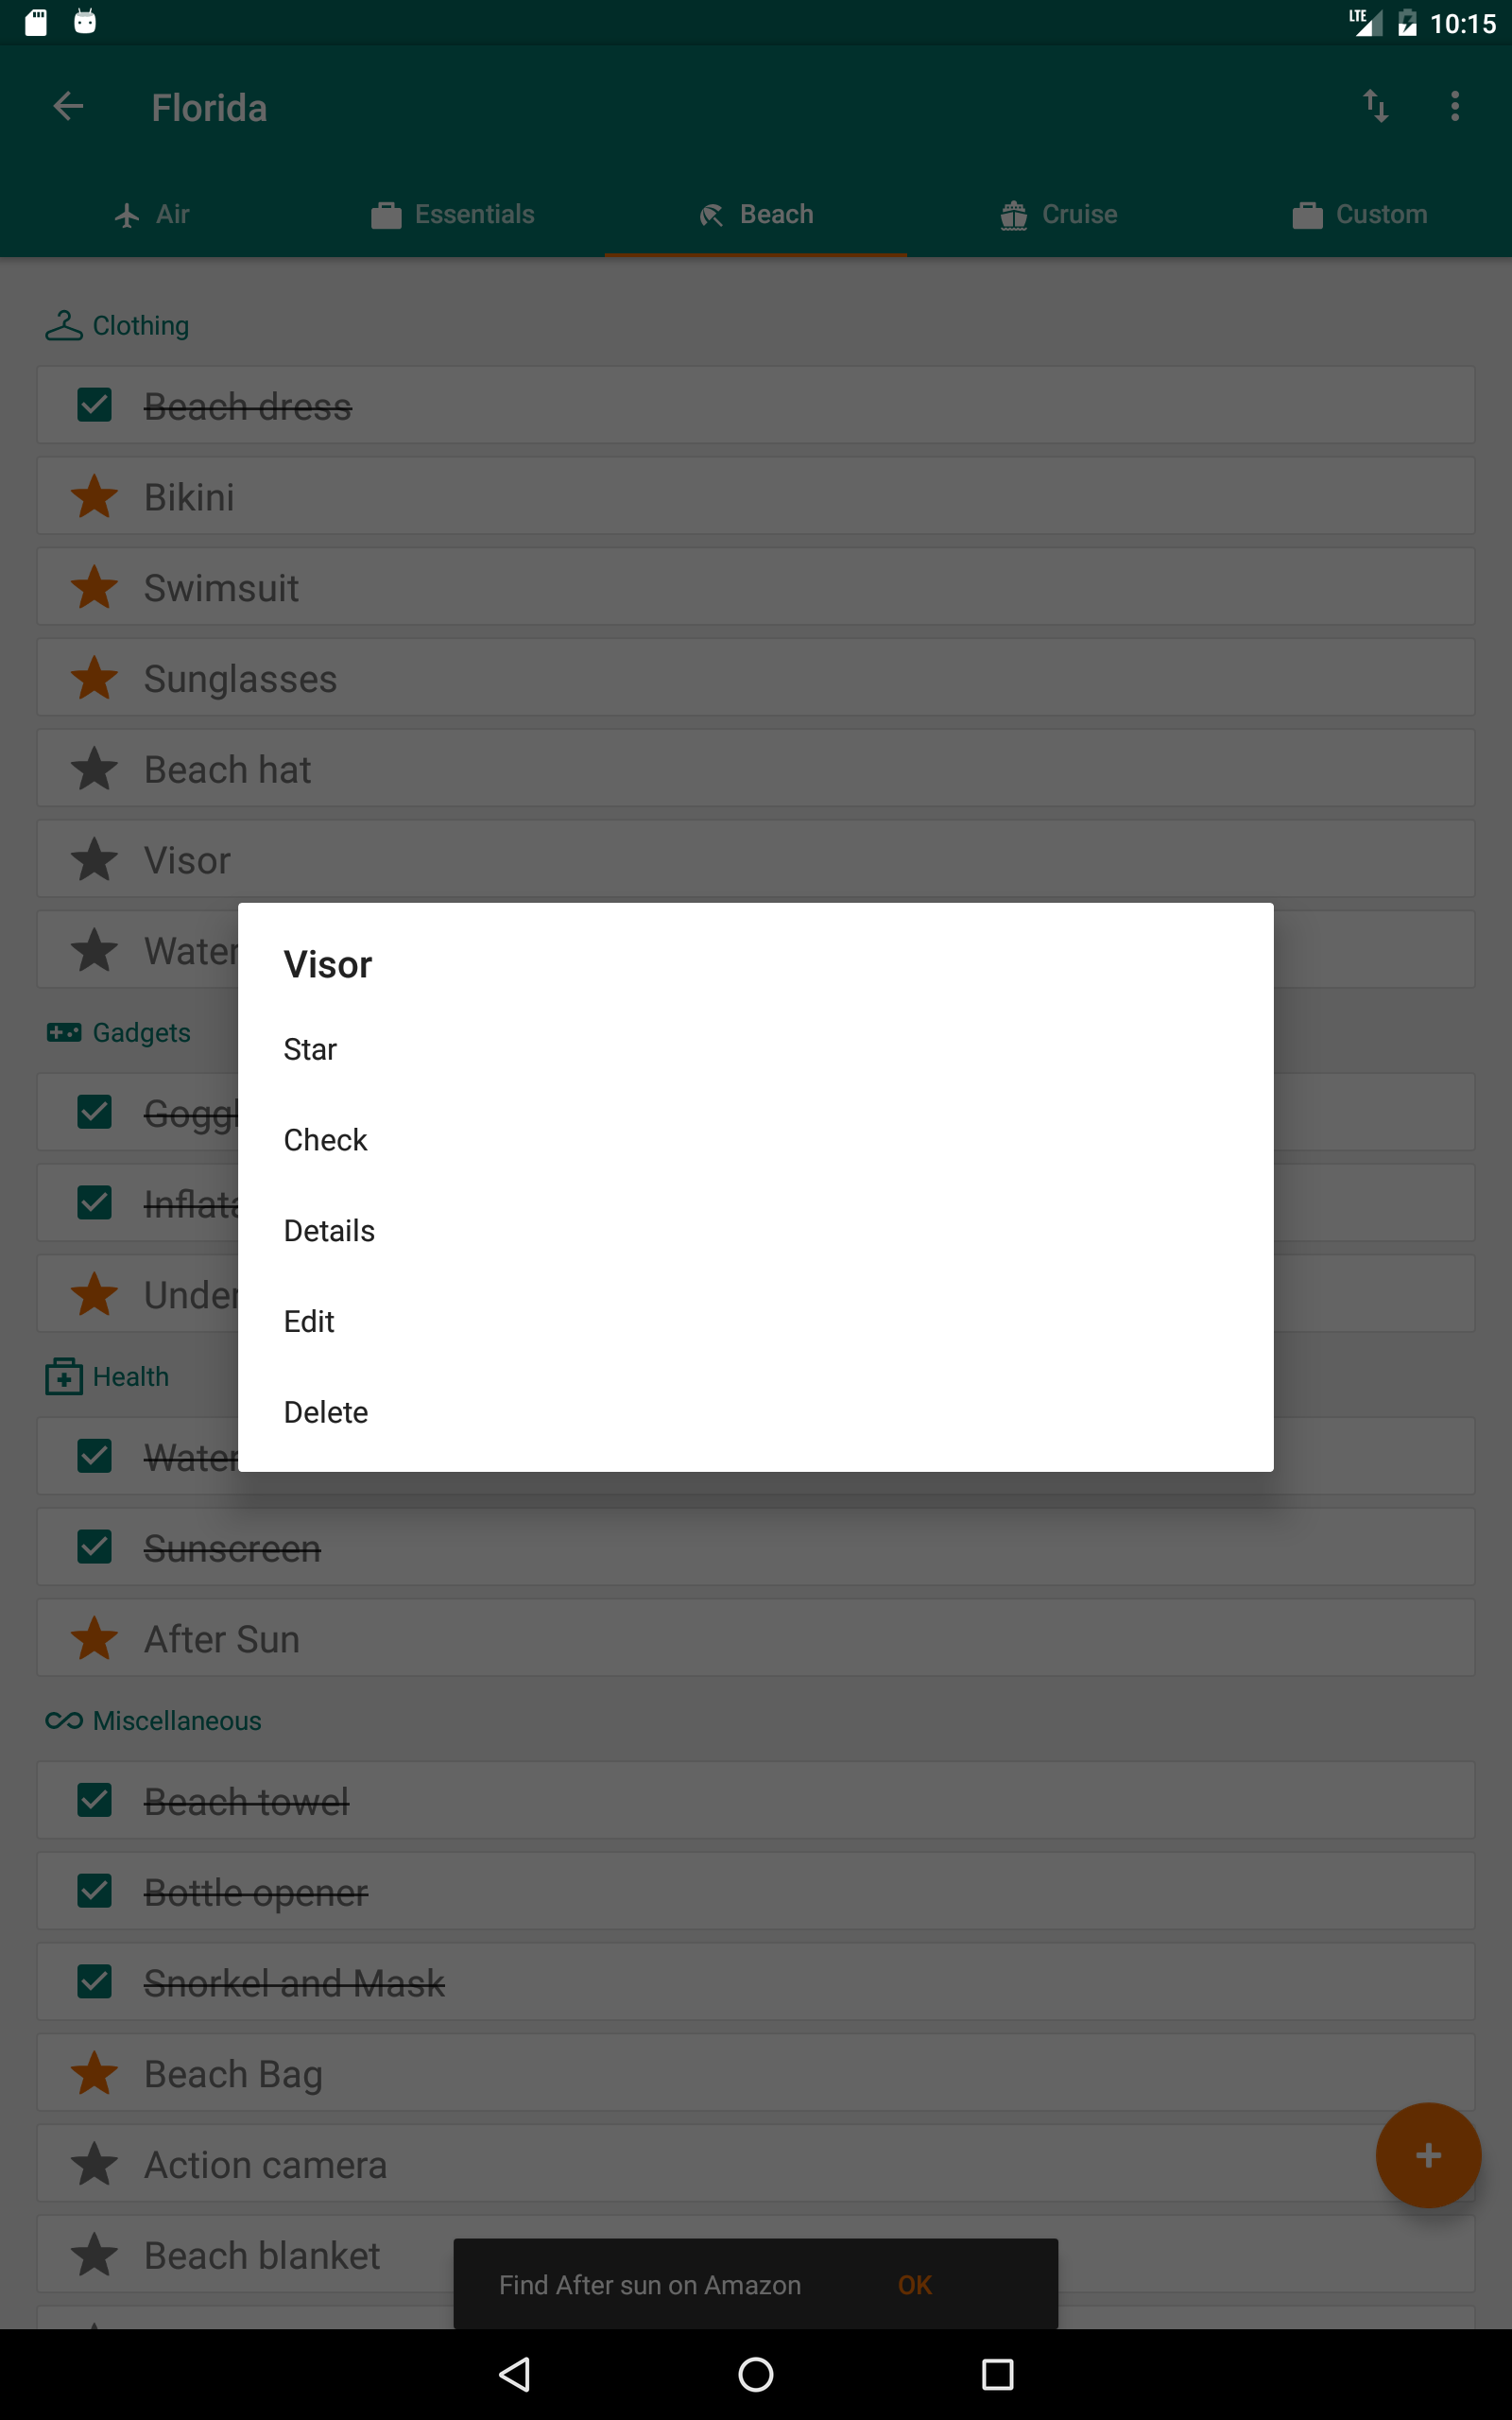Tap the back arrow next to Florida
Screen dimensions: 1512x2420
click(x=68, y=106)
